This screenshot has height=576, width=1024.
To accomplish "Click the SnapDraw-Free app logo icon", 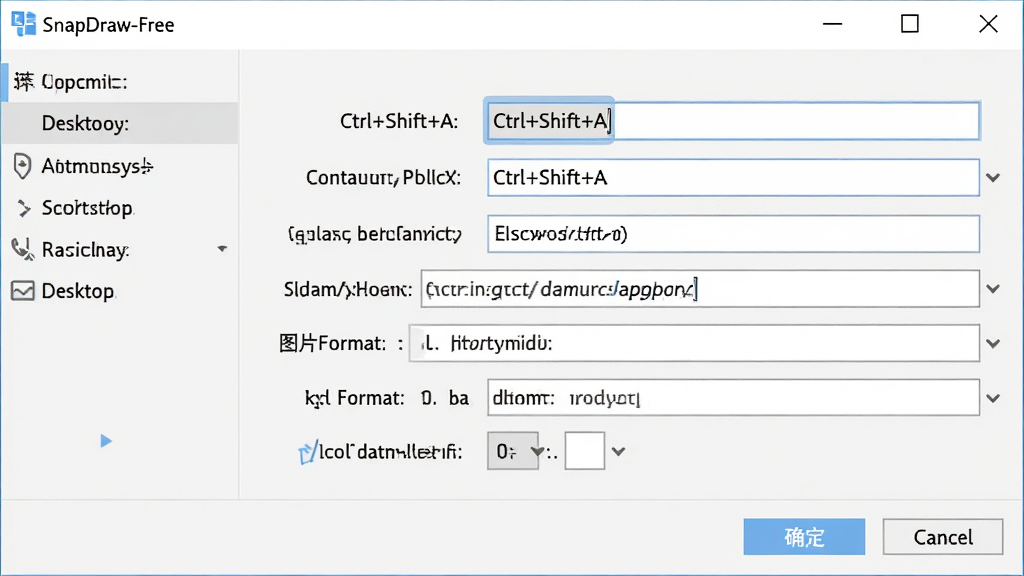I will point(24,24).
